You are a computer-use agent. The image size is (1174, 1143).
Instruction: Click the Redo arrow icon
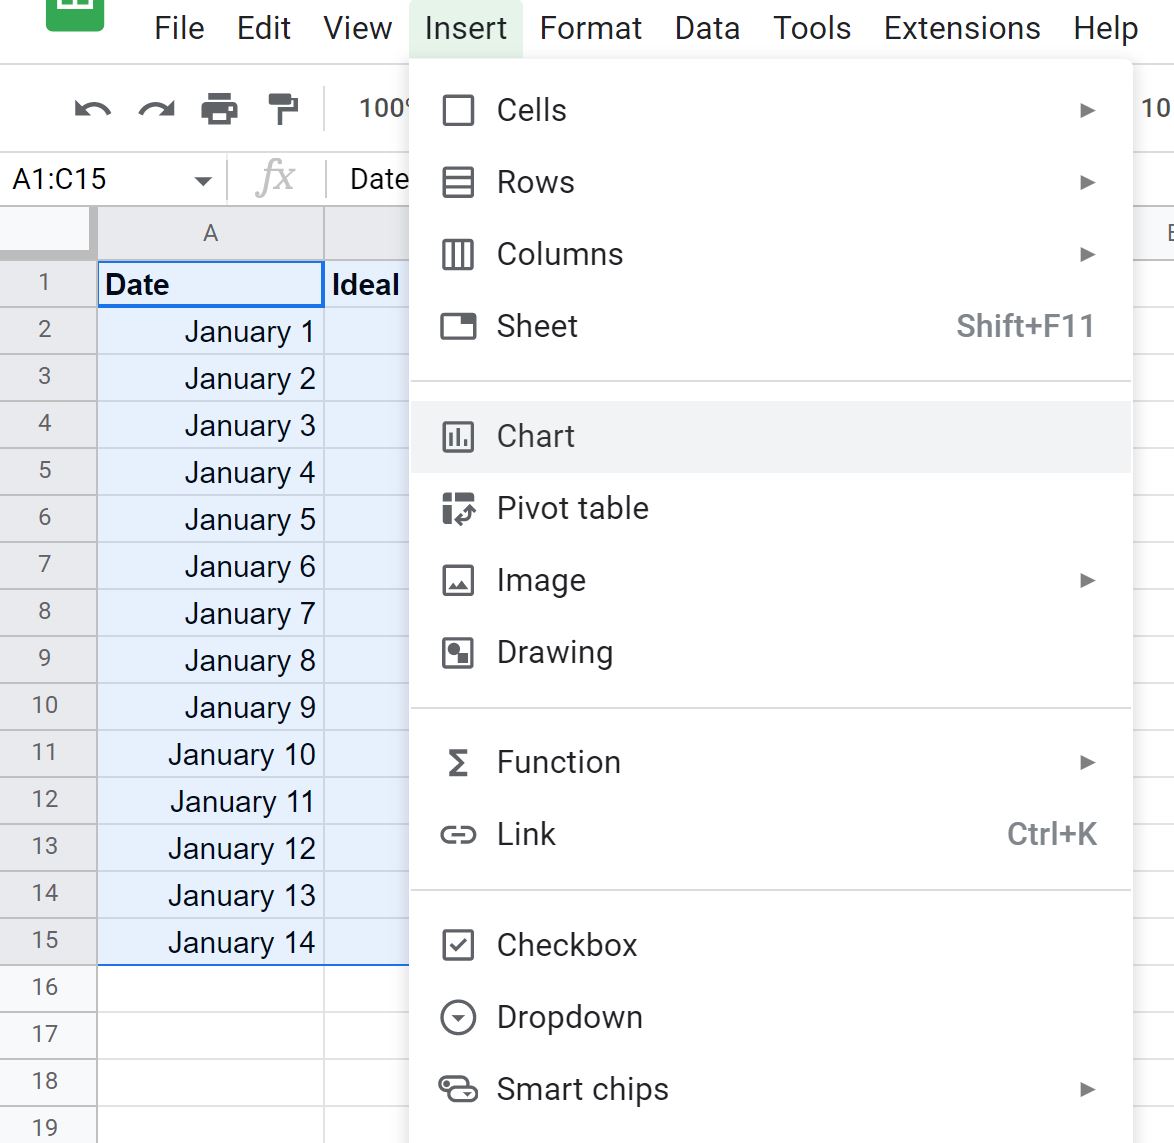tap(156, 109)
